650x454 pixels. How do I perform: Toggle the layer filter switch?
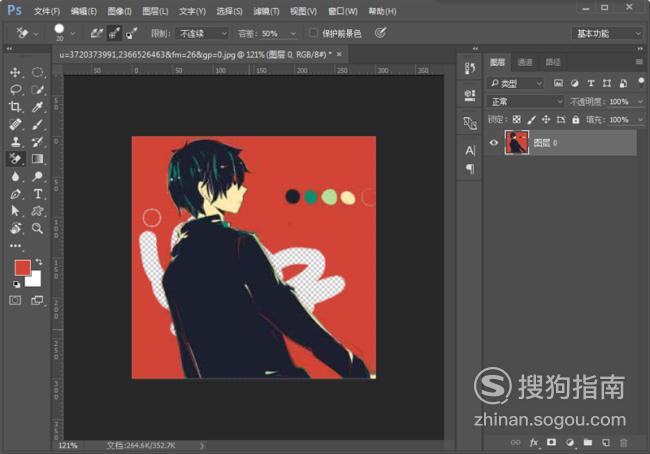[641, 80]
